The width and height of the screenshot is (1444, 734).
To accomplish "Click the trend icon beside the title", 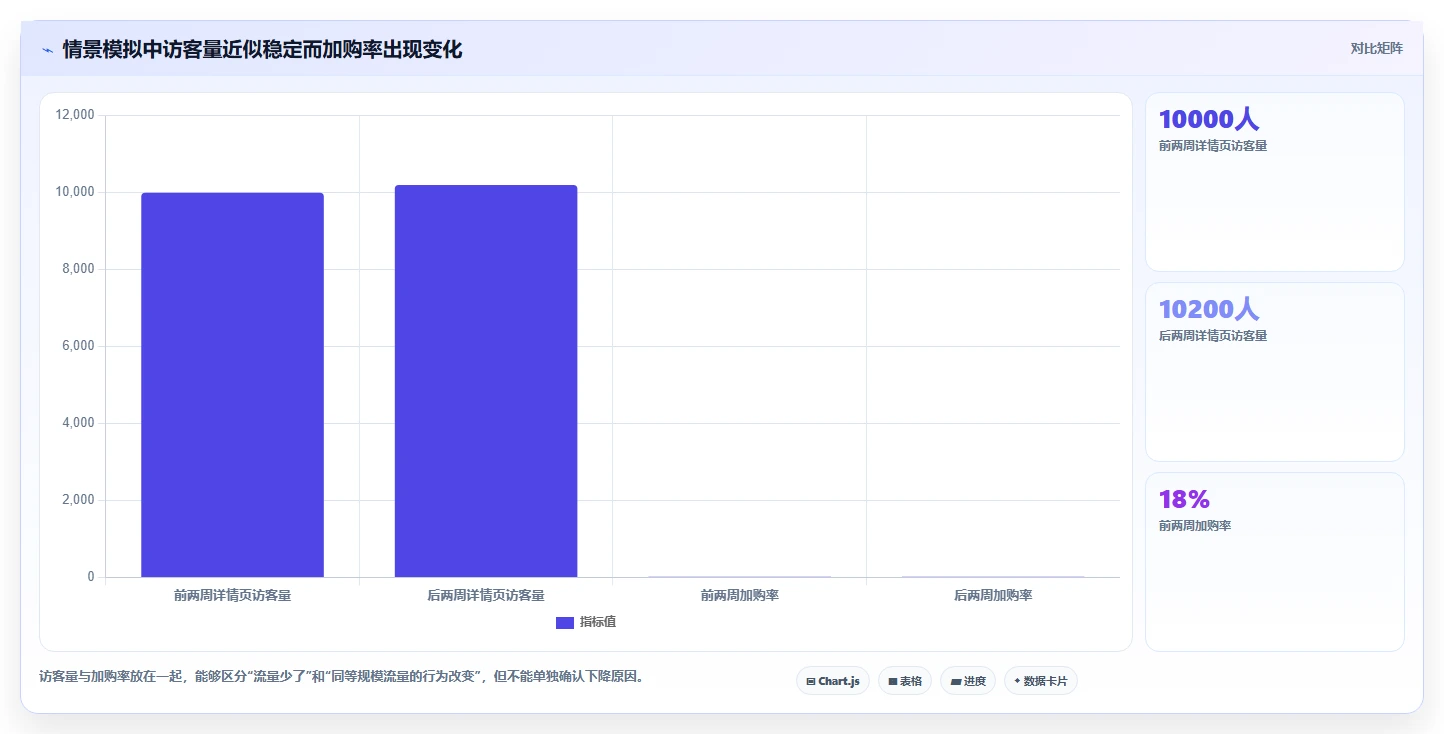I will 47,49.
